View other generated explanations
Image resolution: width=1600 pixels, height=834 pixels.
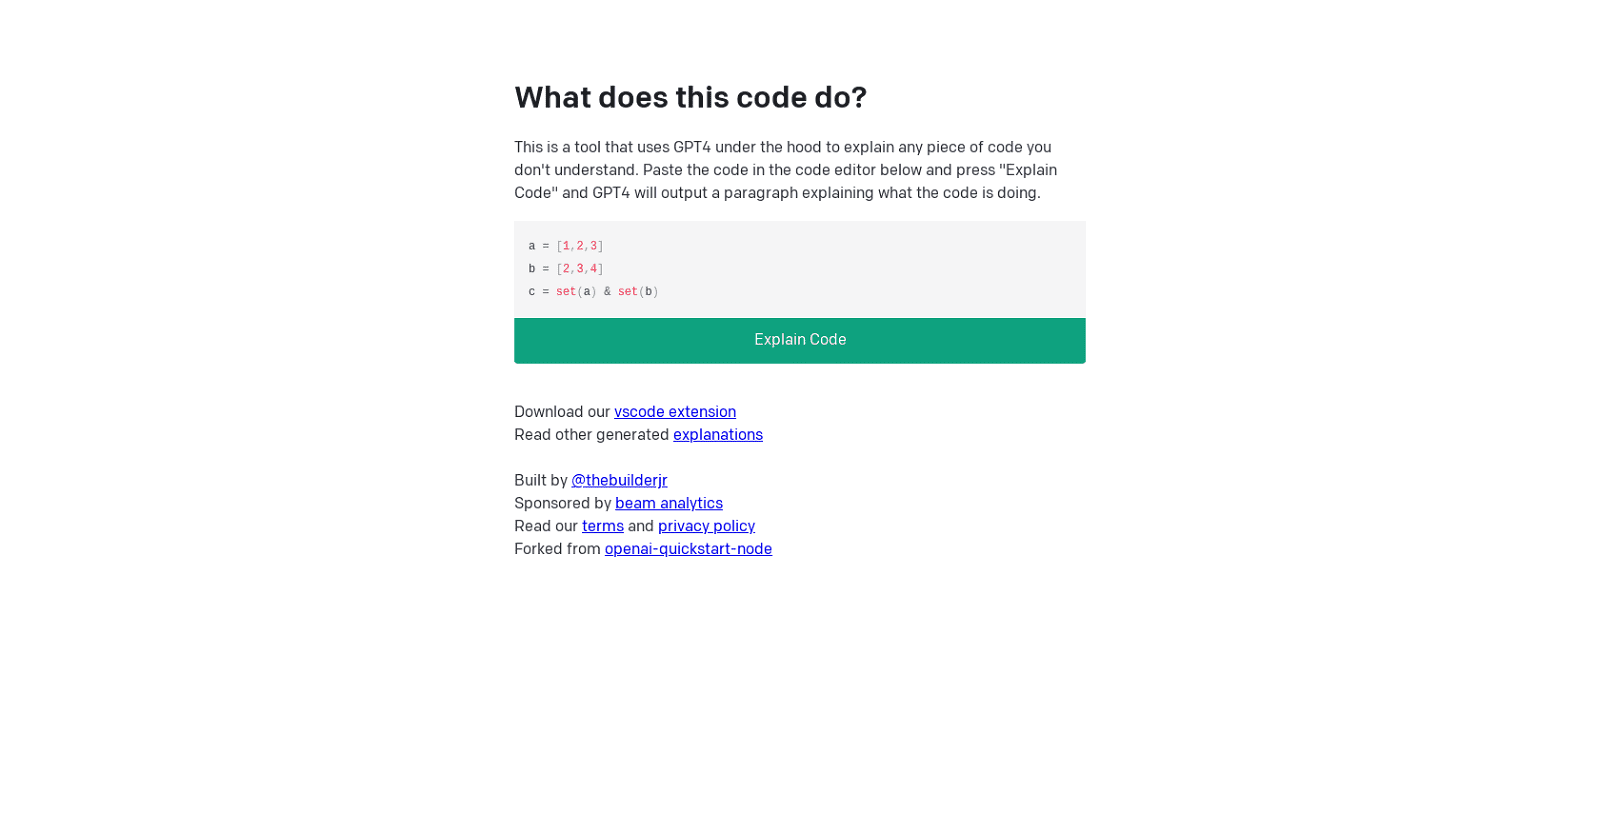click(717, 434)
